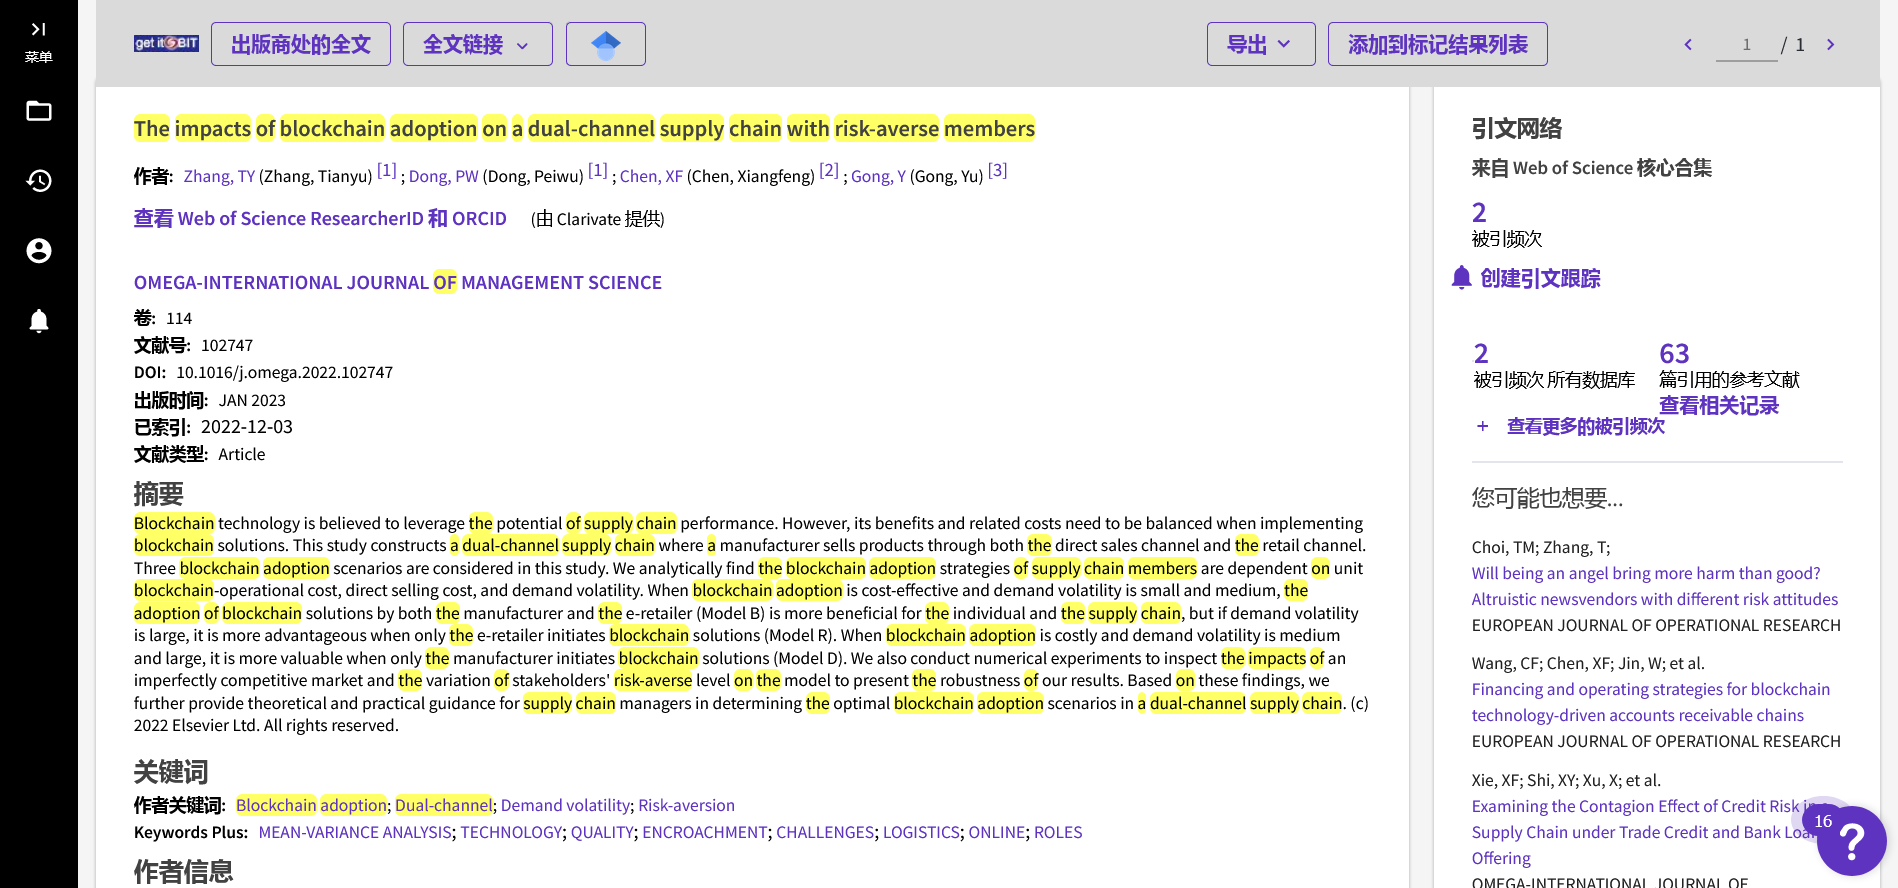Expand the 全文链接 dropdown
The height and width of the screenshot is (888, 1898).
pyautogui.click(x=477, y=44)
